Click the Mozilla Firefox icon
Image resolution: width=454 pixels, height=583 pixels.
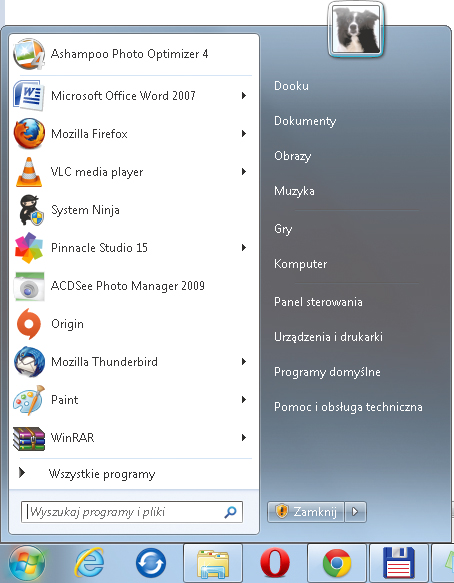pyautogui.click(x=29, y=133)
